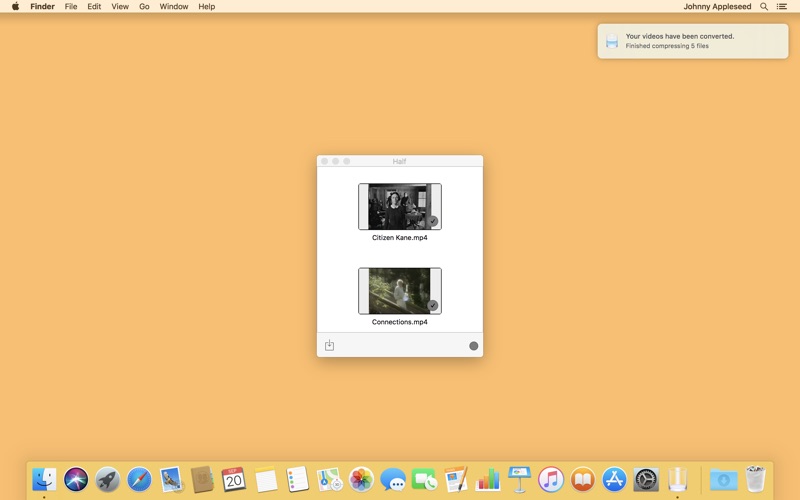Viewport: 800px width, 500px height.
Task: Open App Store in dock
Action: point(614,480)
